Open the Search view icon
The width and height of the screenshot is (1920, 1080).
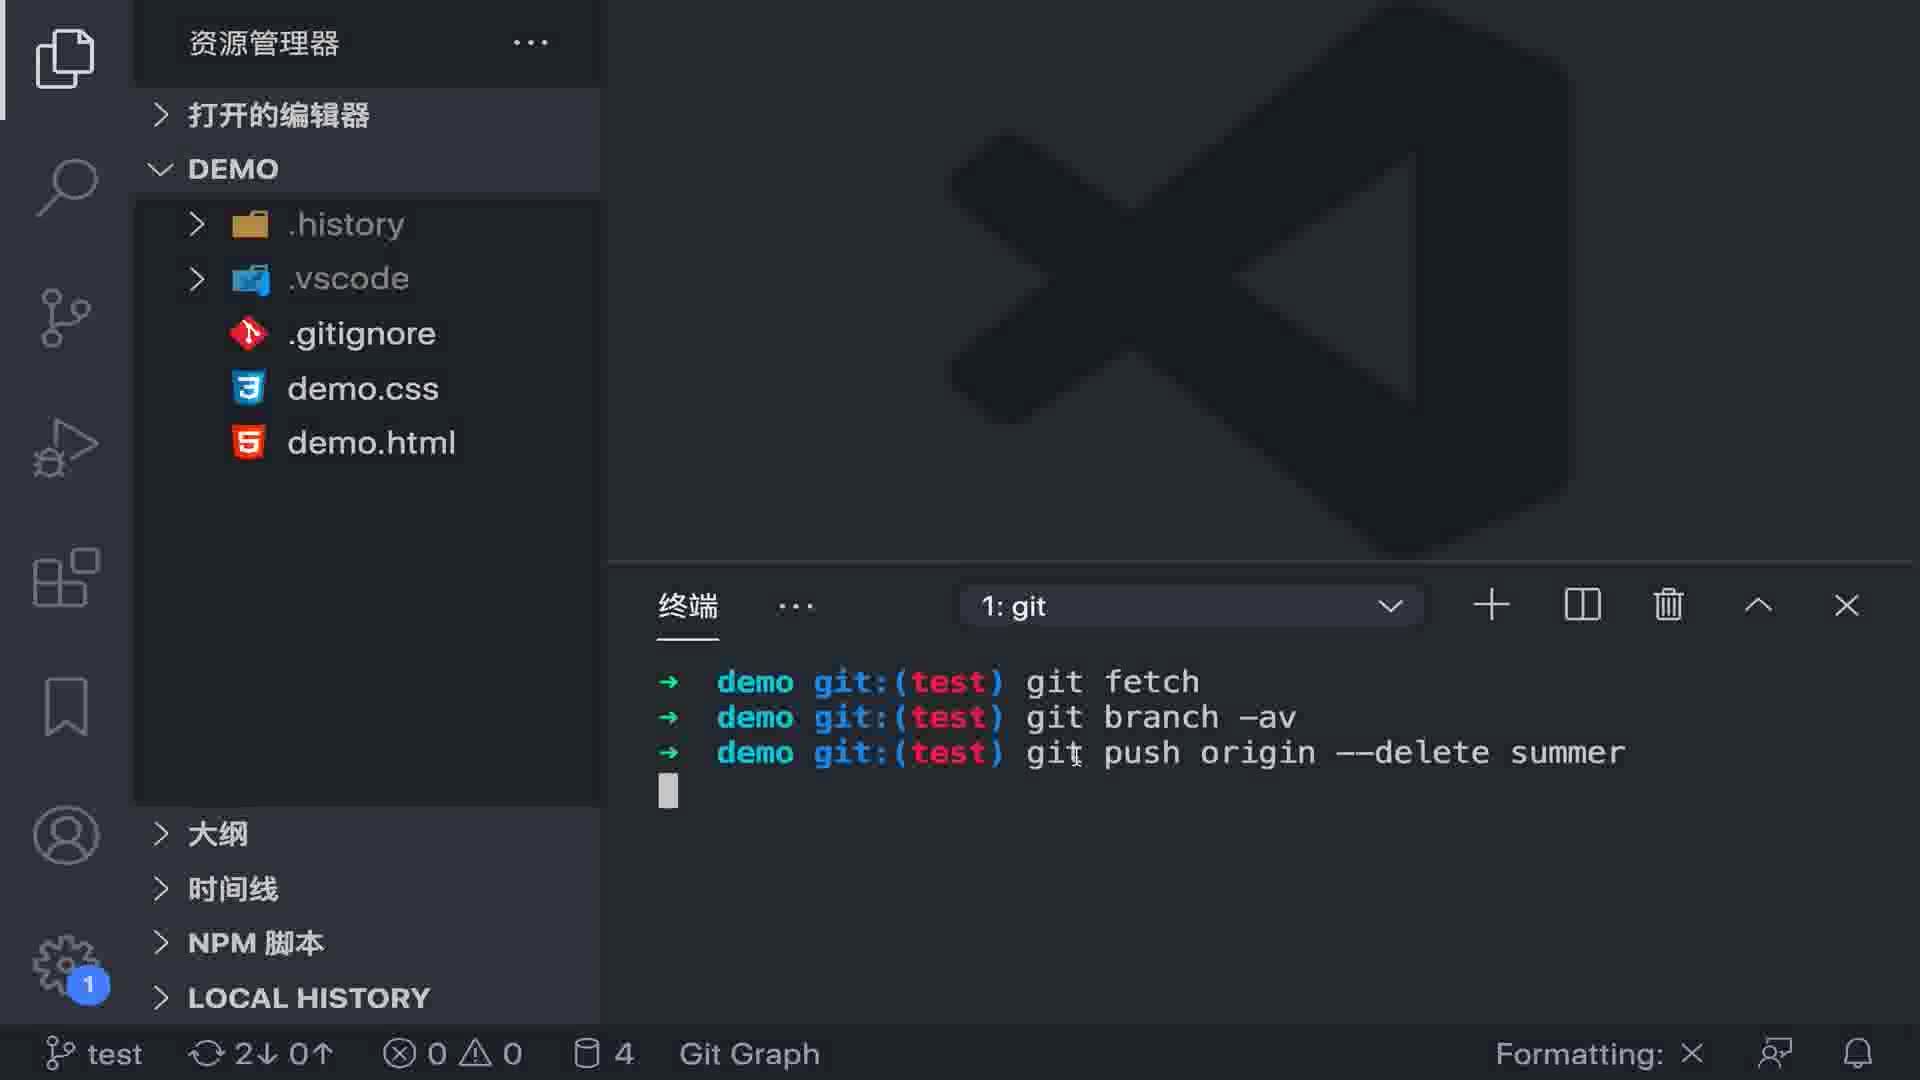click(x=65, y=187)
